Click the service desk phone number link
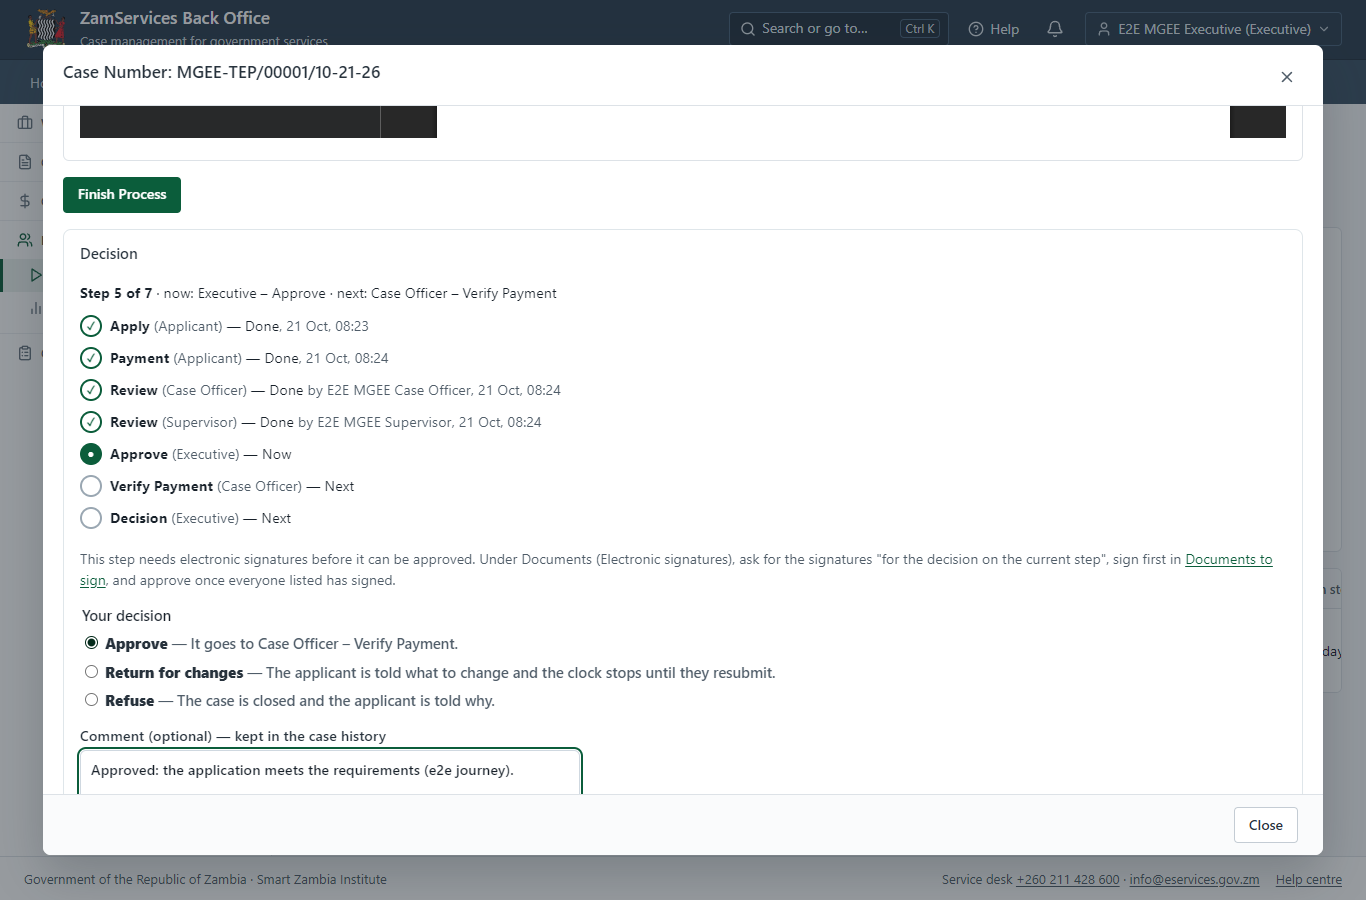Screen dimensions: 1366x900 coord(1068,880)
